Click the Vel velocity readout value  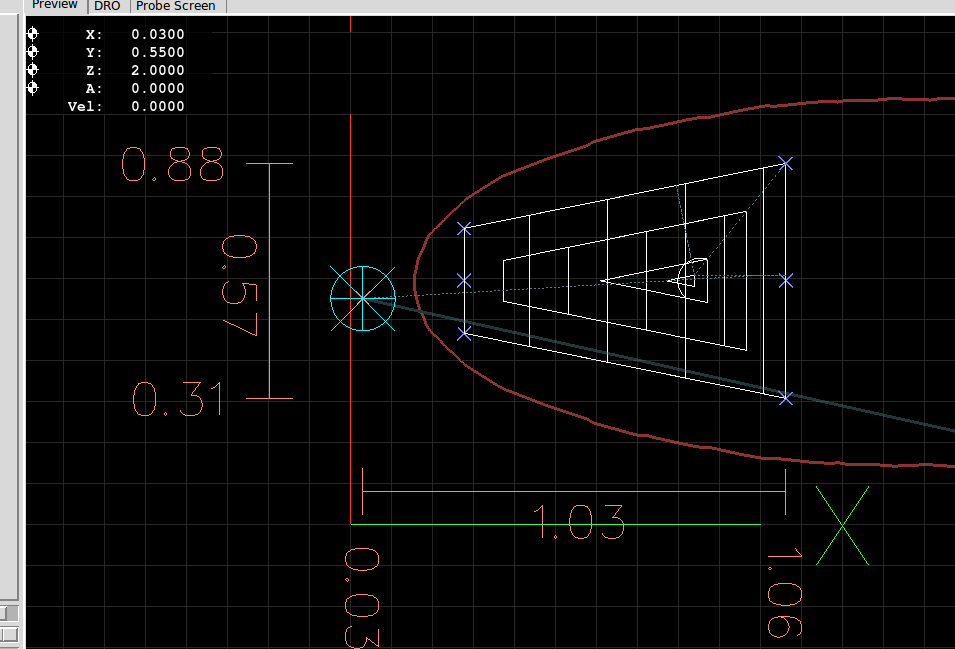pyautogui.click(x=157, y=106)
